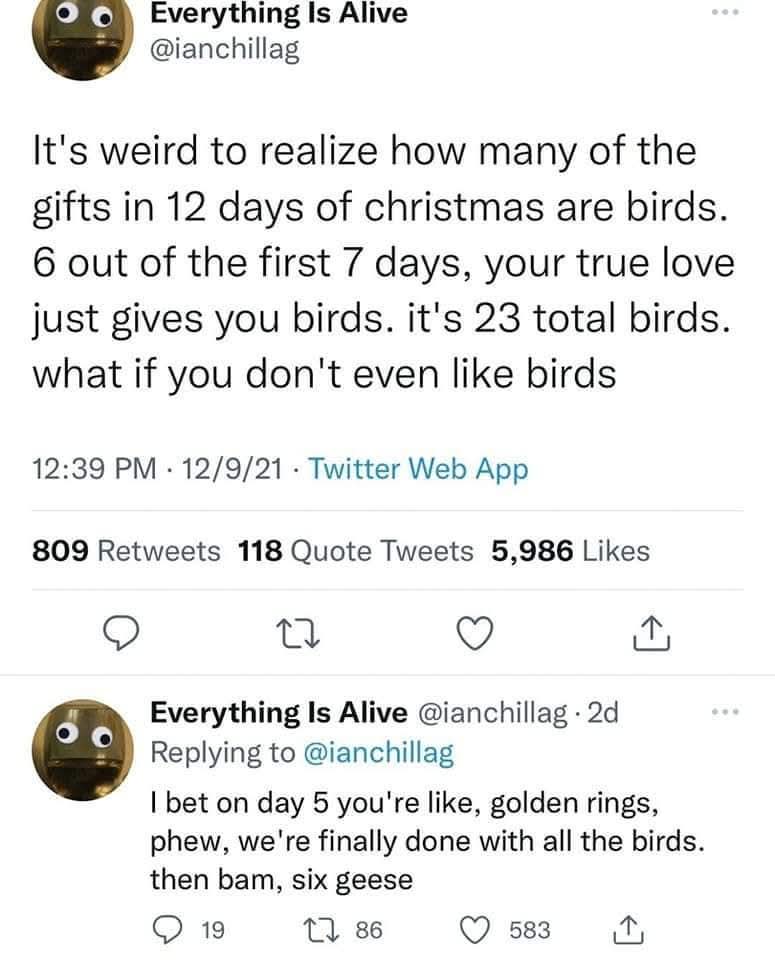The width and height of the screenshot is (775, 960).
Task: Click the @ianchillag handle at top
Action: tap(223, 50)
